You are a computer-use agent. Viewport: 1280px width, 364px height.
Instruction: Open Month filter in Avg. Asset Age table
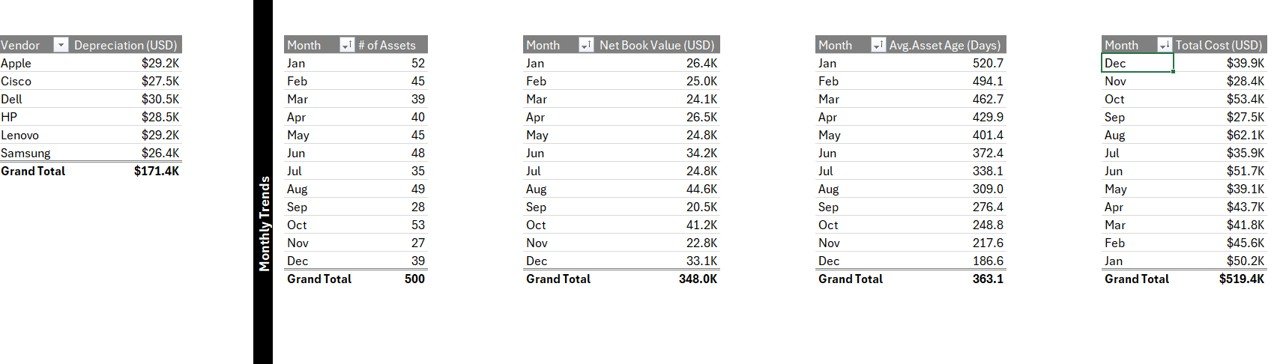click(x=878, y=45)
